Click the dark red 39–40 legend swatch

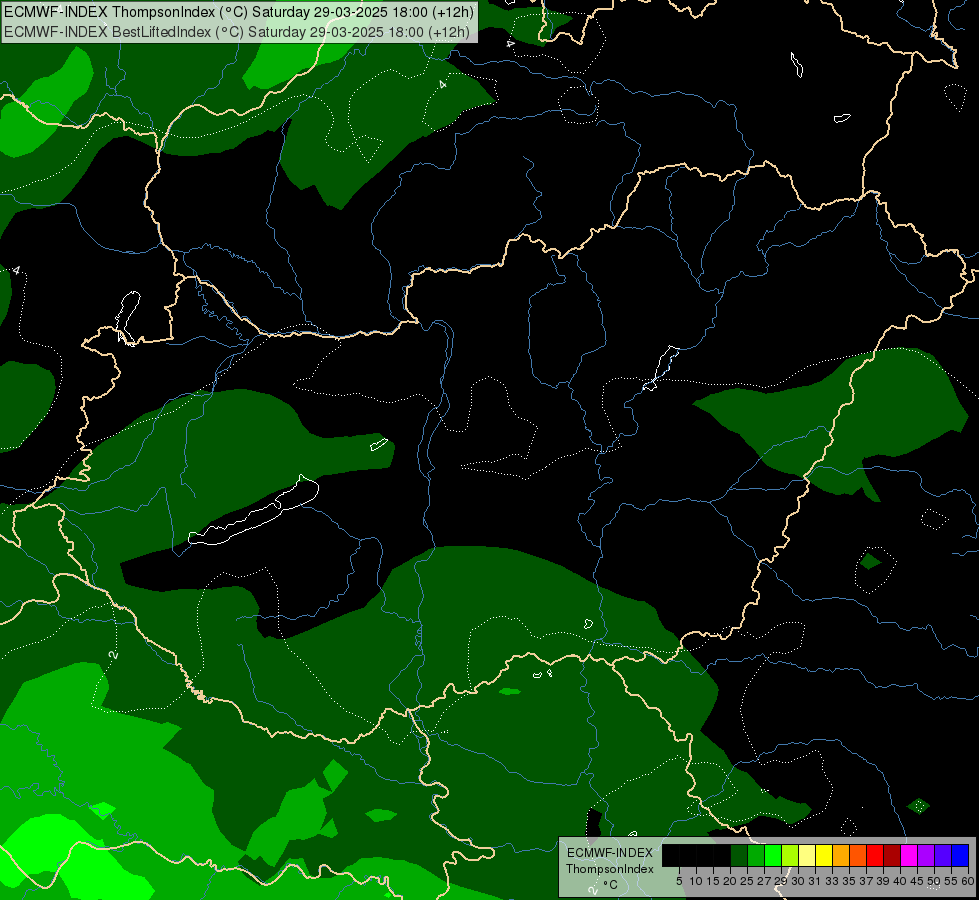point(892,855)
